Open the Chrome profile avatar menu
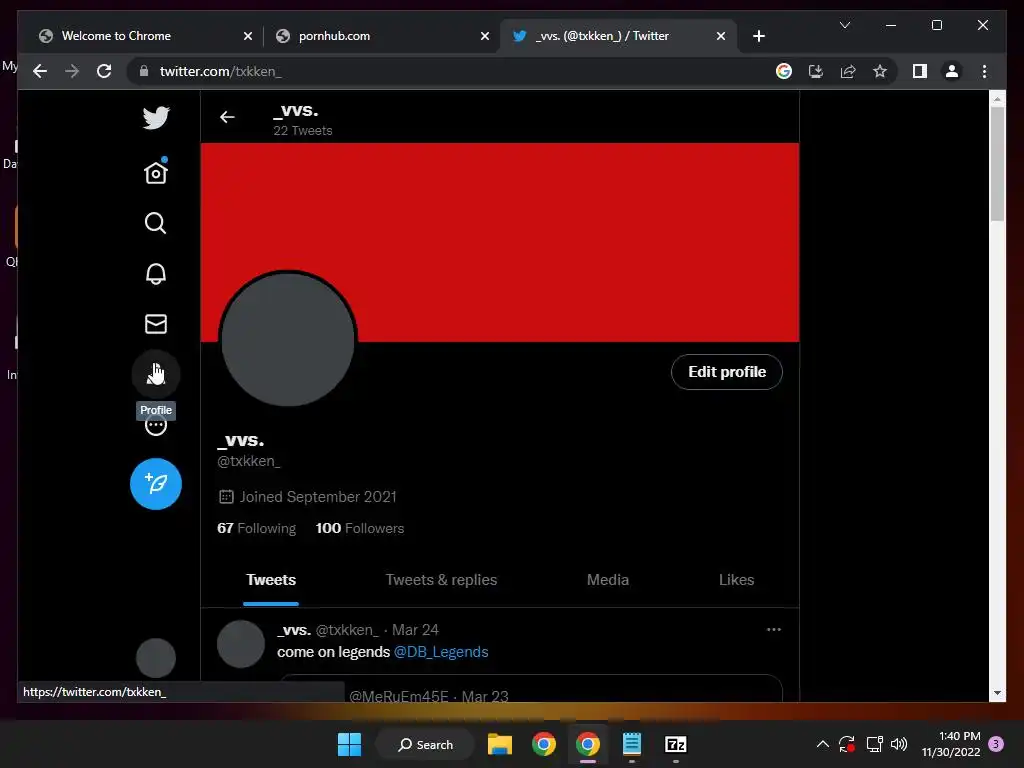 [952, 71]
